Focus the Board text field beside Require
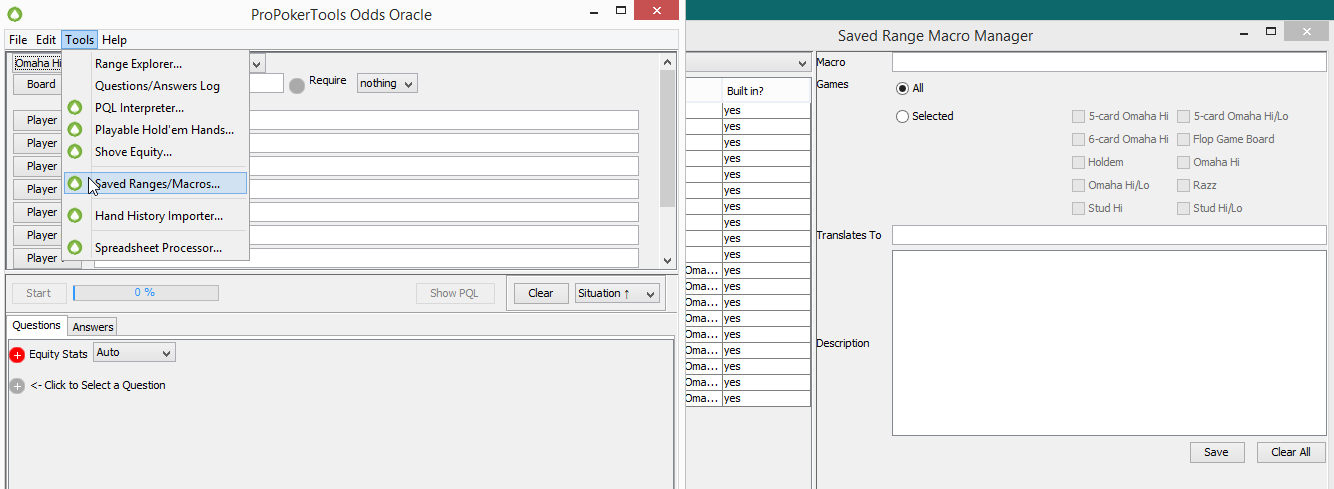This screenshot has width=1334, height=489. point(265,84)
